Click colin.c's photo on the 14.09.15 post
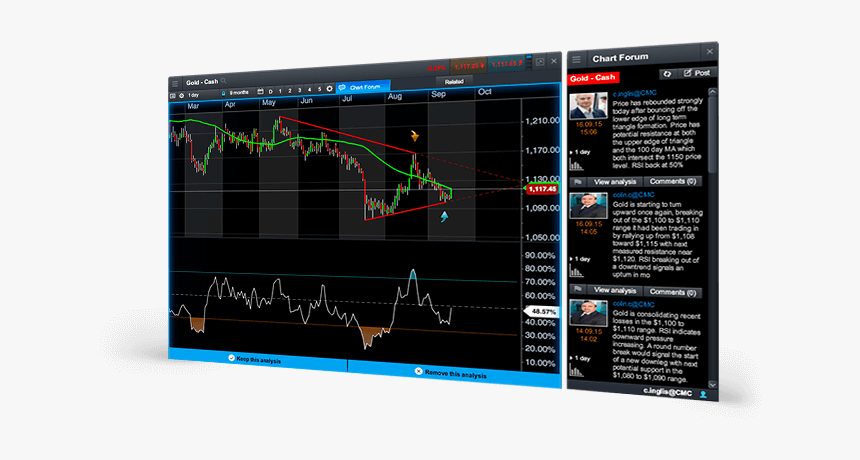The image size is (860, 460). (588, 313)
